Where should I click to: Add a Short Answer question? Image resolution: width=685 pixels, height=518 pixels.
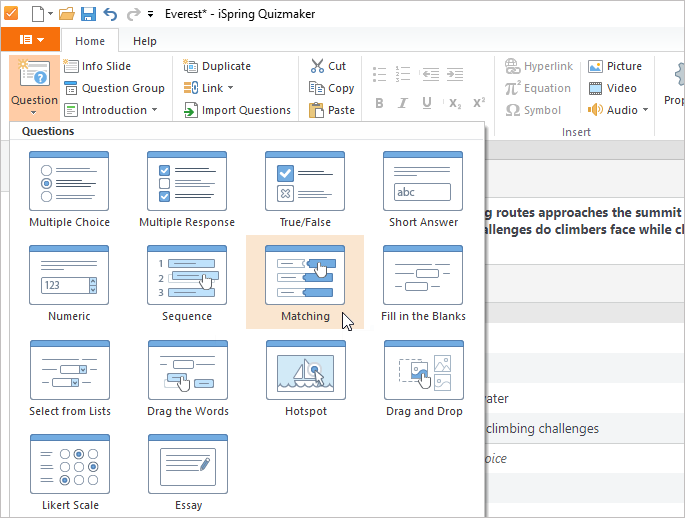(x=423, y=189)
